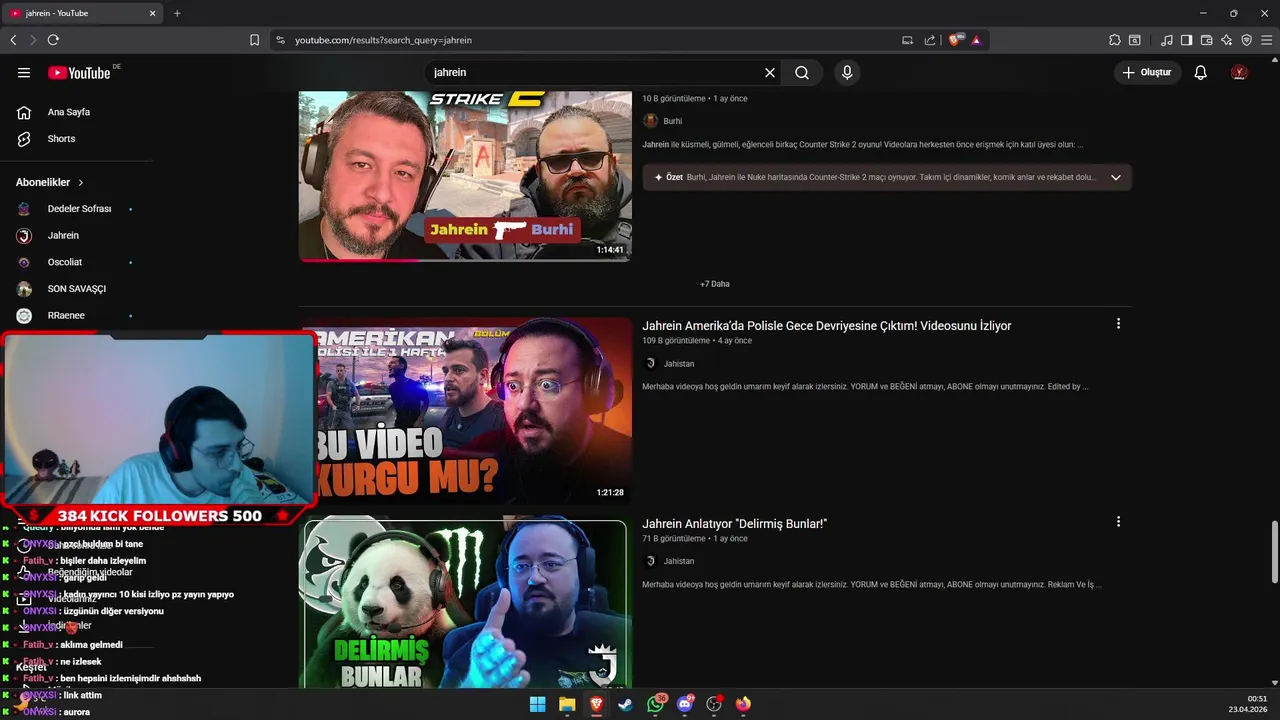Click the page vertical scrollbar thumb
Image resolution: width=1280 pixels, height=720 pixels.
[1274, 552]
